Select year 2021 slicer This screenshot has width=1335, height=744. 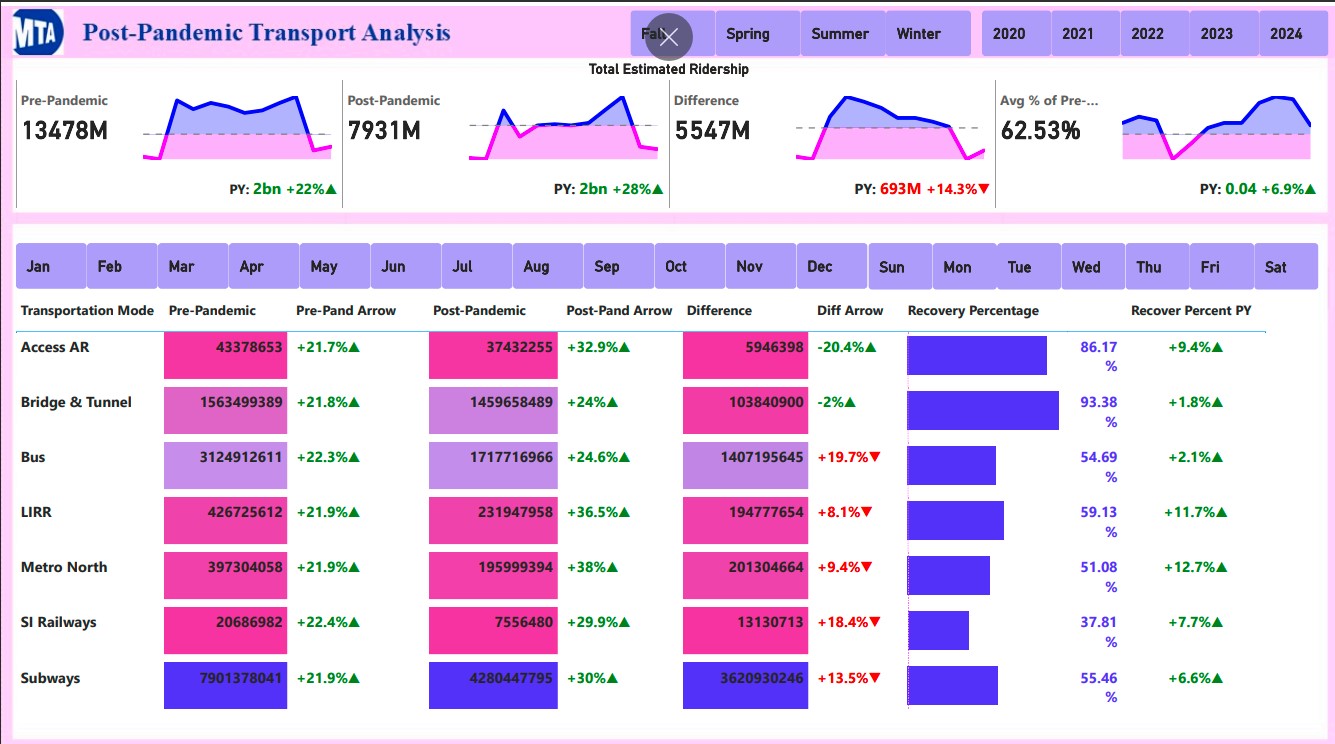[x=1085, y=34]
